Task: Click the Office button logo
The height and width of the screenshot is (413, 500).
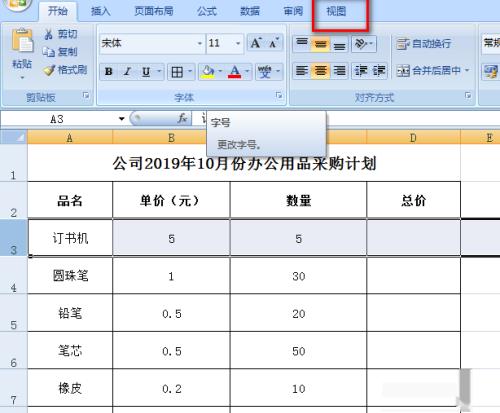Action: tap(17, 4)
